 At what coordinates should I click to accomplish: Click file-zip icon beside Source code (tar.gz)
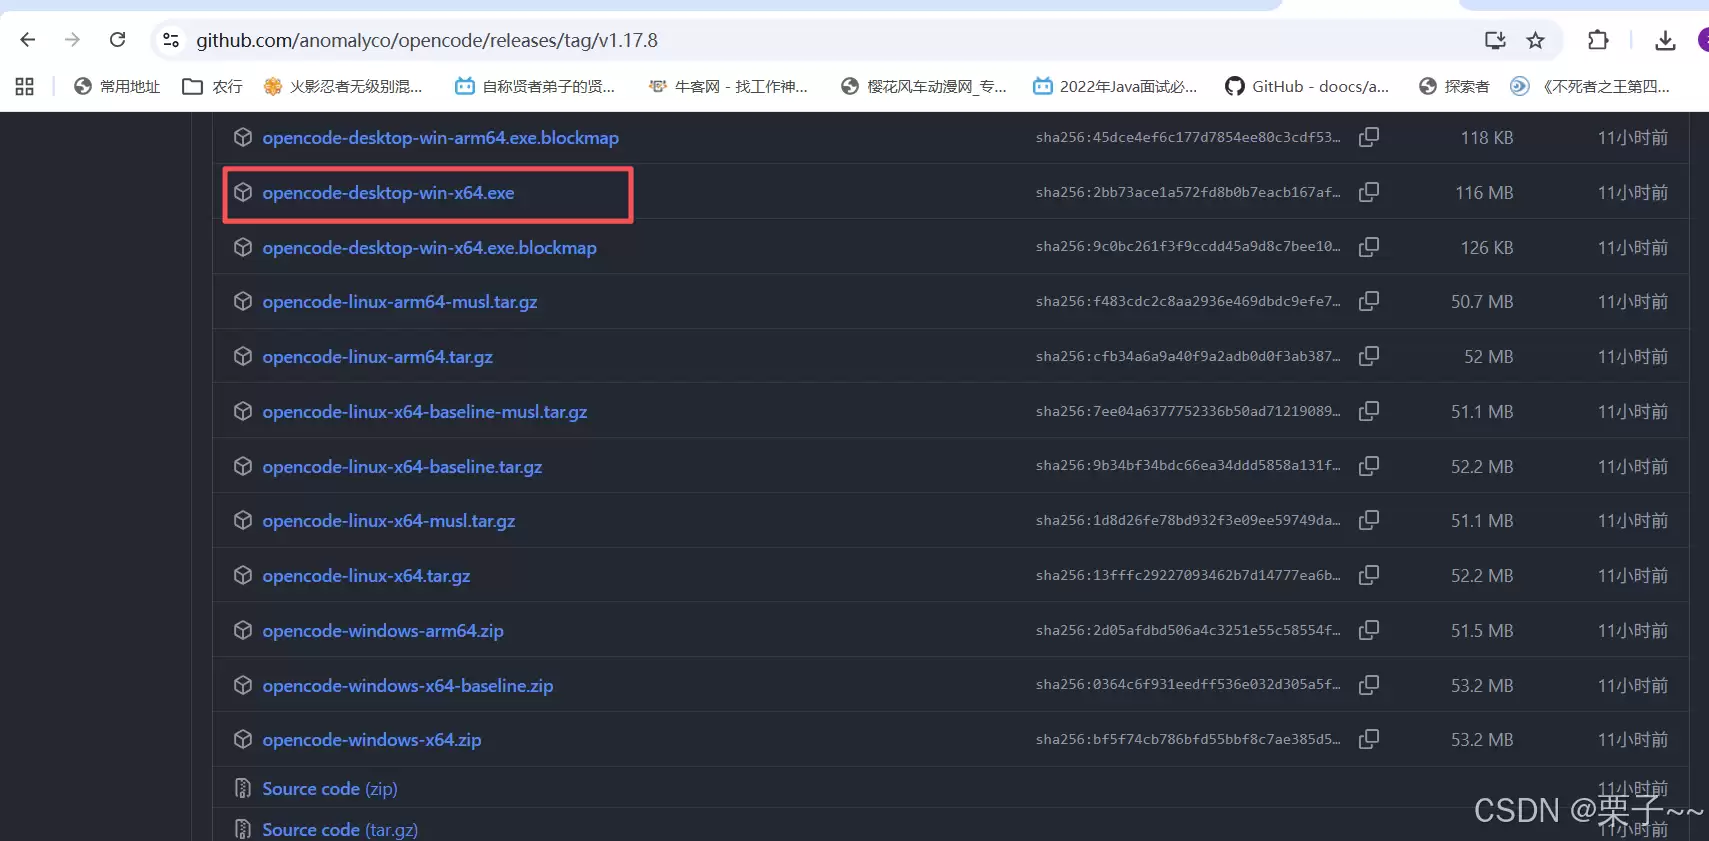pyautogui.click(x=242, y=830)
